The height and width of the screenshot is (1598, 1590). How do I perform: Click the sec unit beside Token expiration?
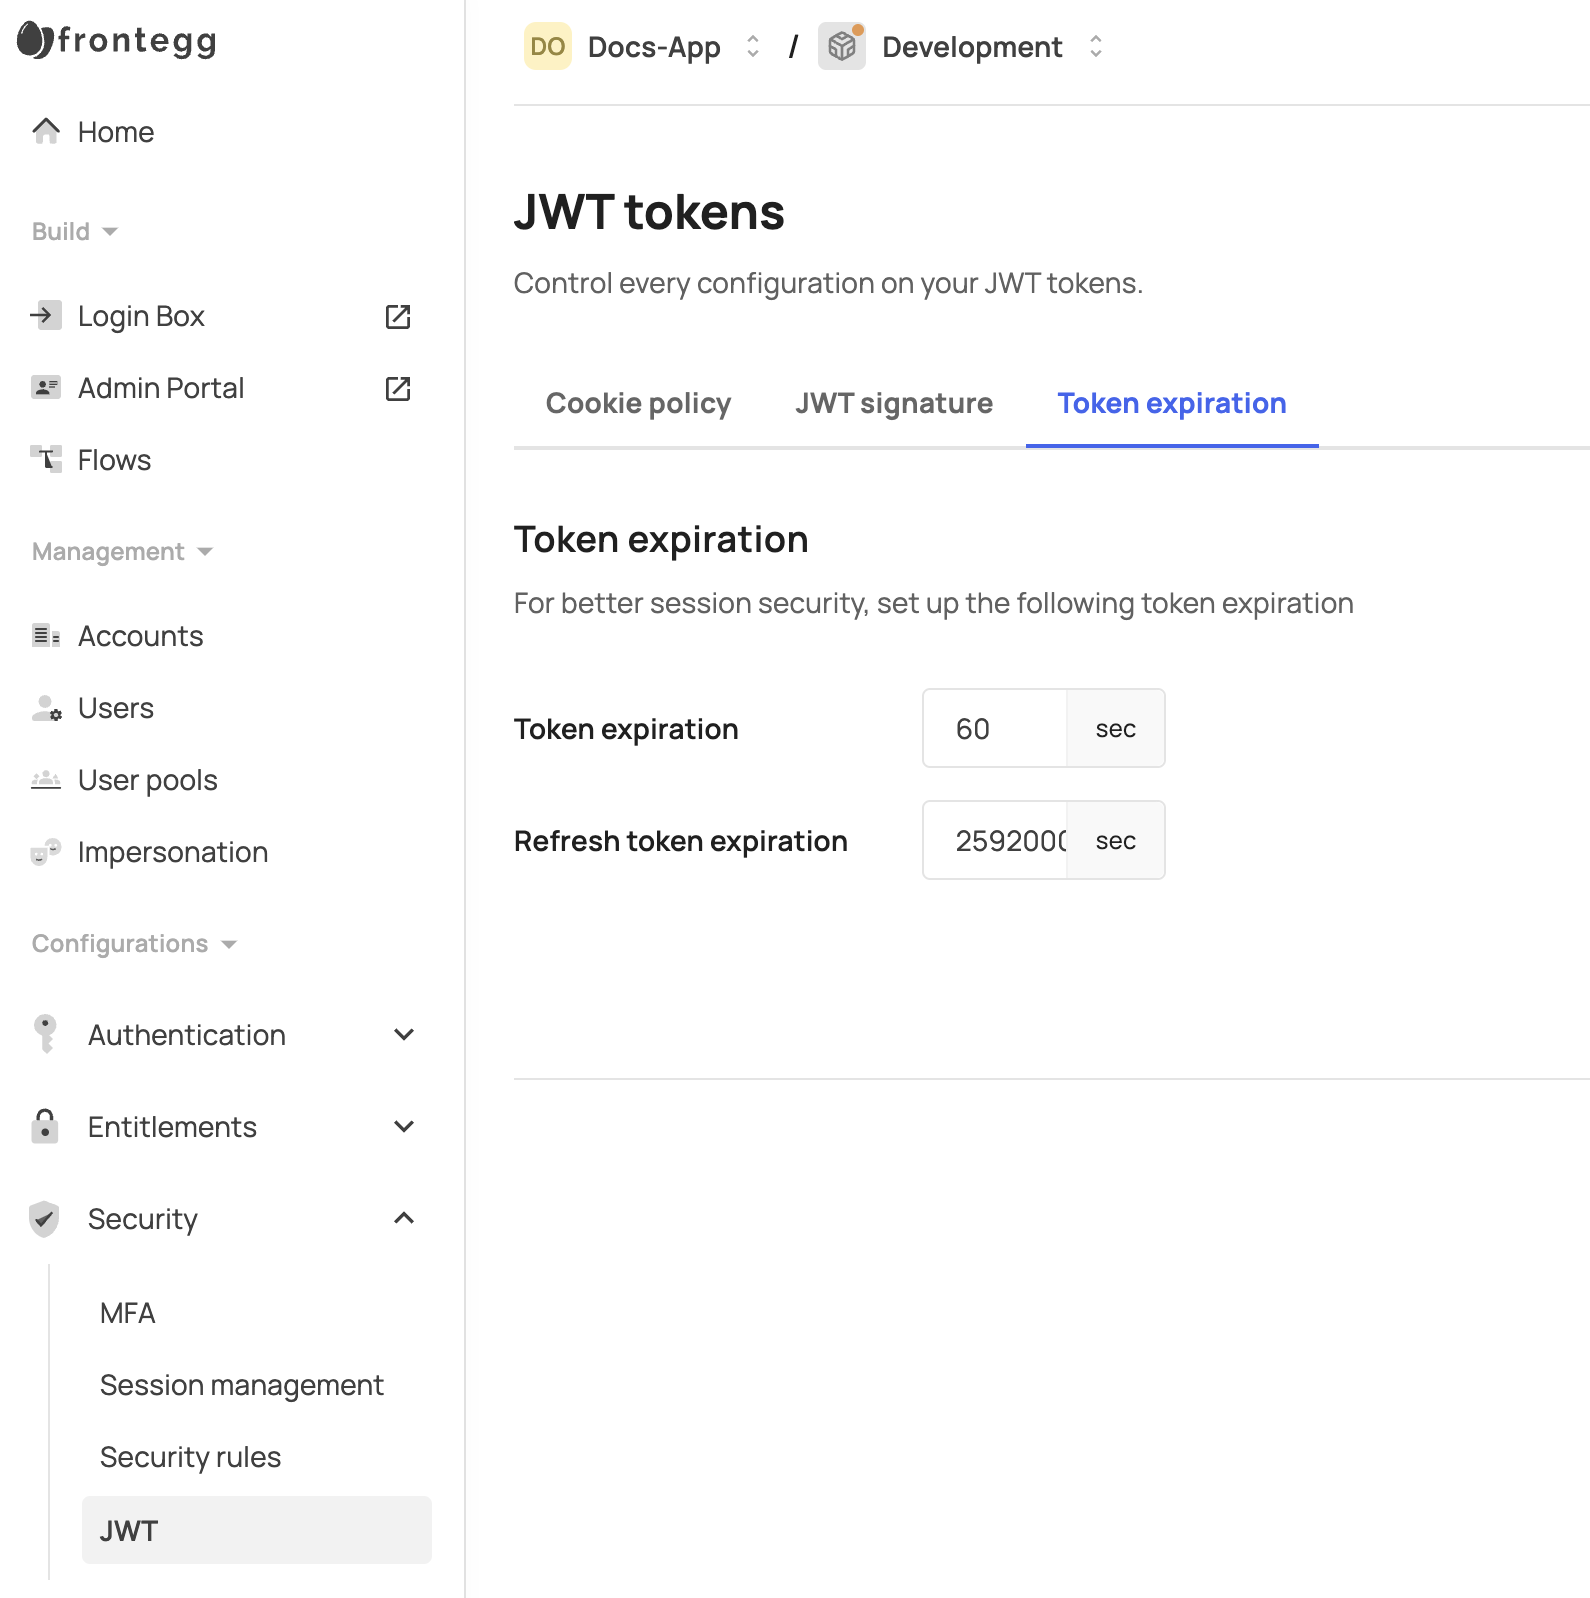click(1116, 728)
